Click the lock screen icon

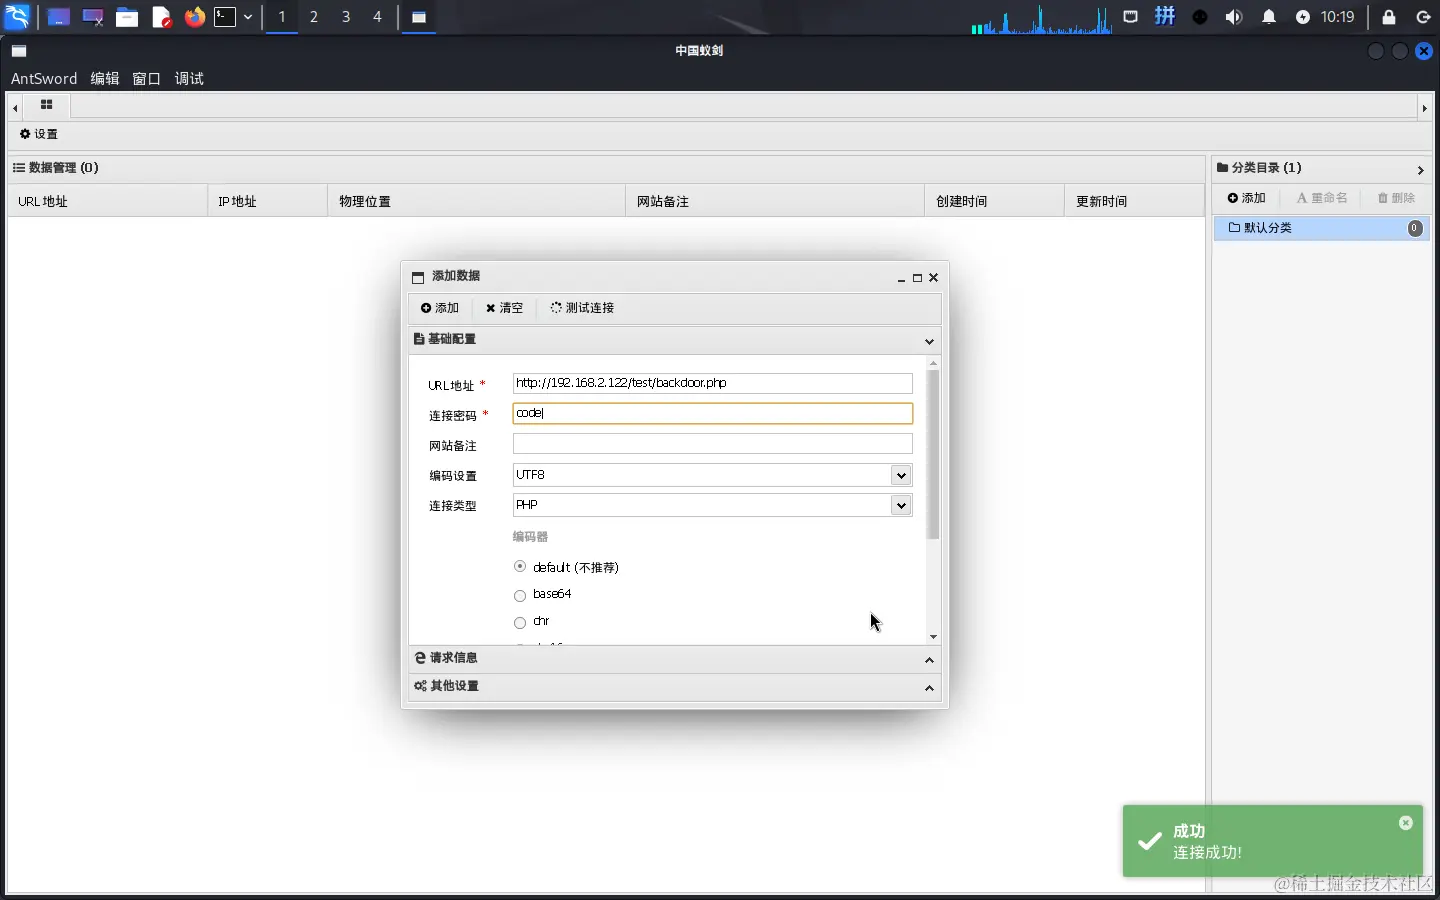pyautogui.click(x=1389, y=17)
